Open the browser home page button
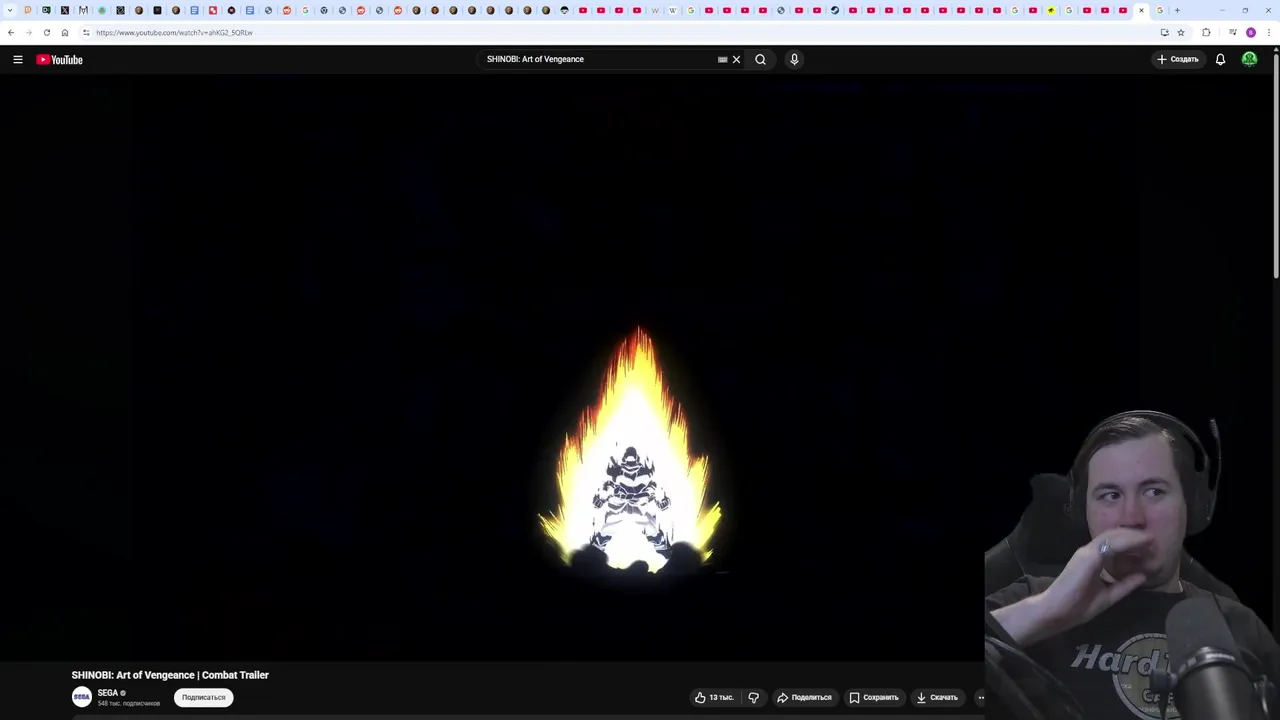1280x720 pixels. (x=65, y=32)
